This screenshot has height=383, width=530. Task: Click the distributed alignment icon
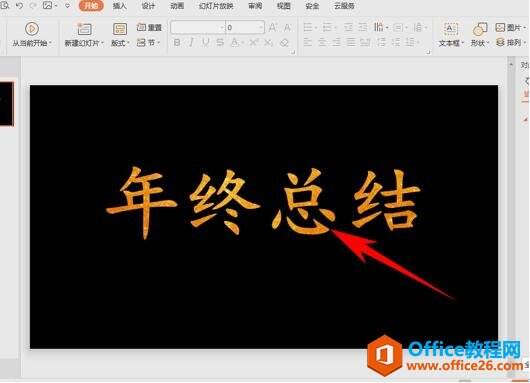[365, 43]
